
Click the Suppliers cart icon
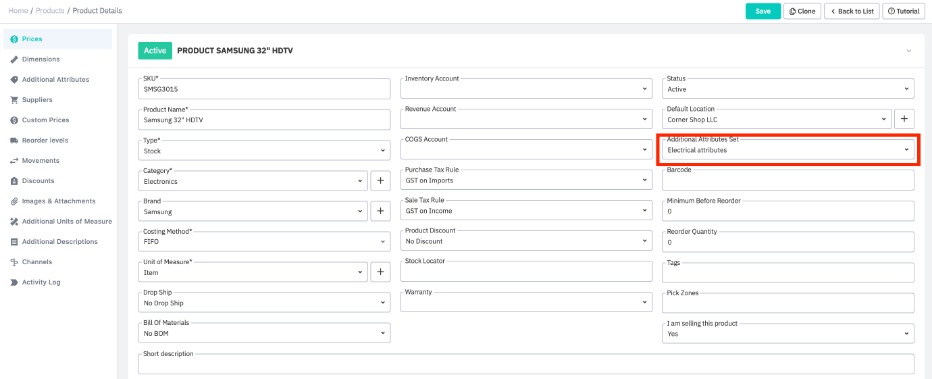point(14,100)
